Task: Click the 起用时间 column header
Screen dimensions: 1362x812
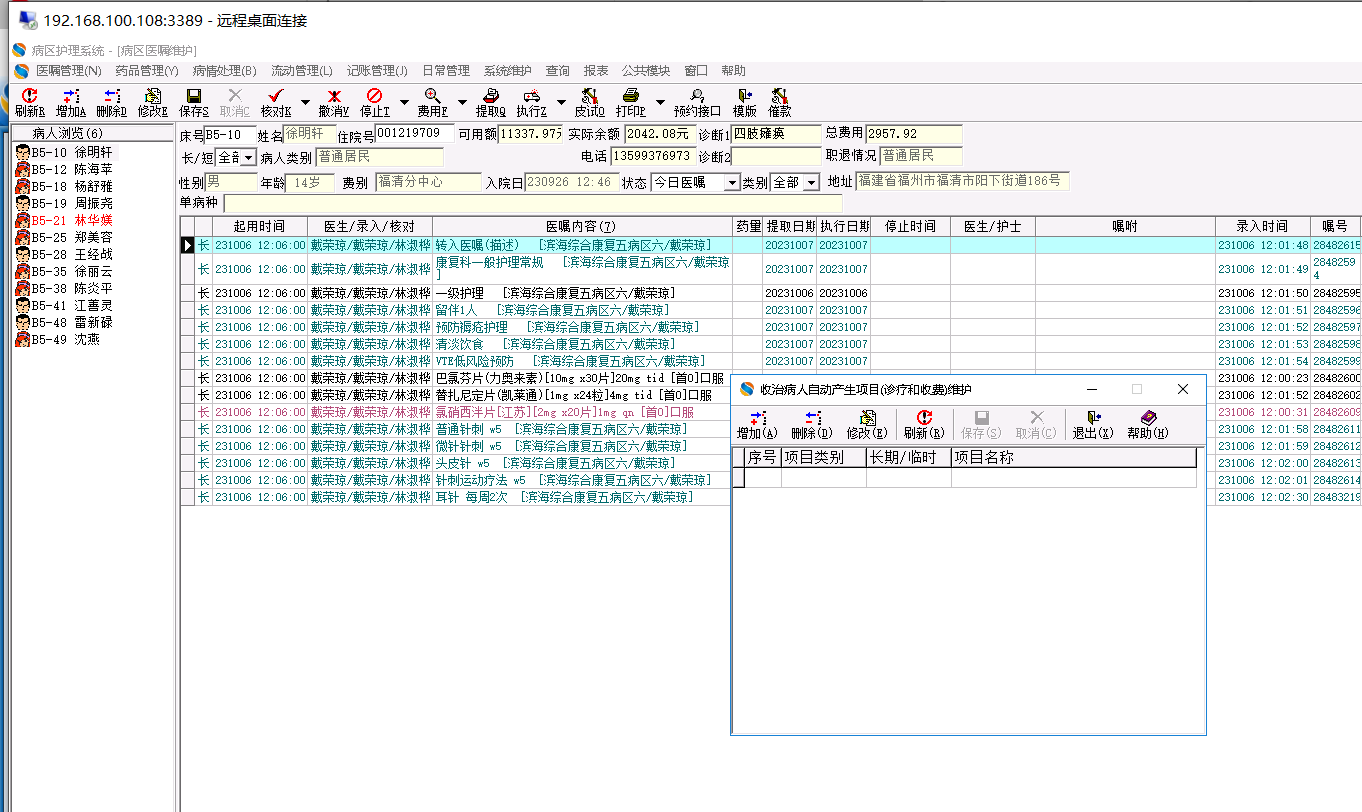Action: point(259,227)
